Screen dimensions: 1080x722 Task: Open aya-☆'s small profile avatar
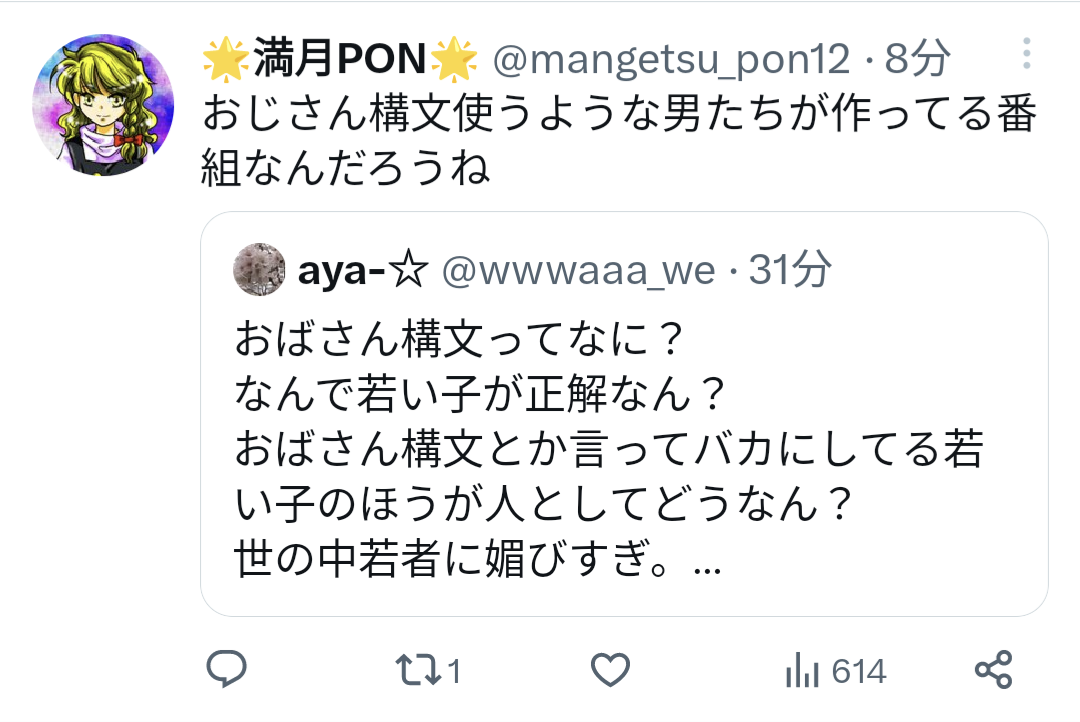click(x=260, y=269)
